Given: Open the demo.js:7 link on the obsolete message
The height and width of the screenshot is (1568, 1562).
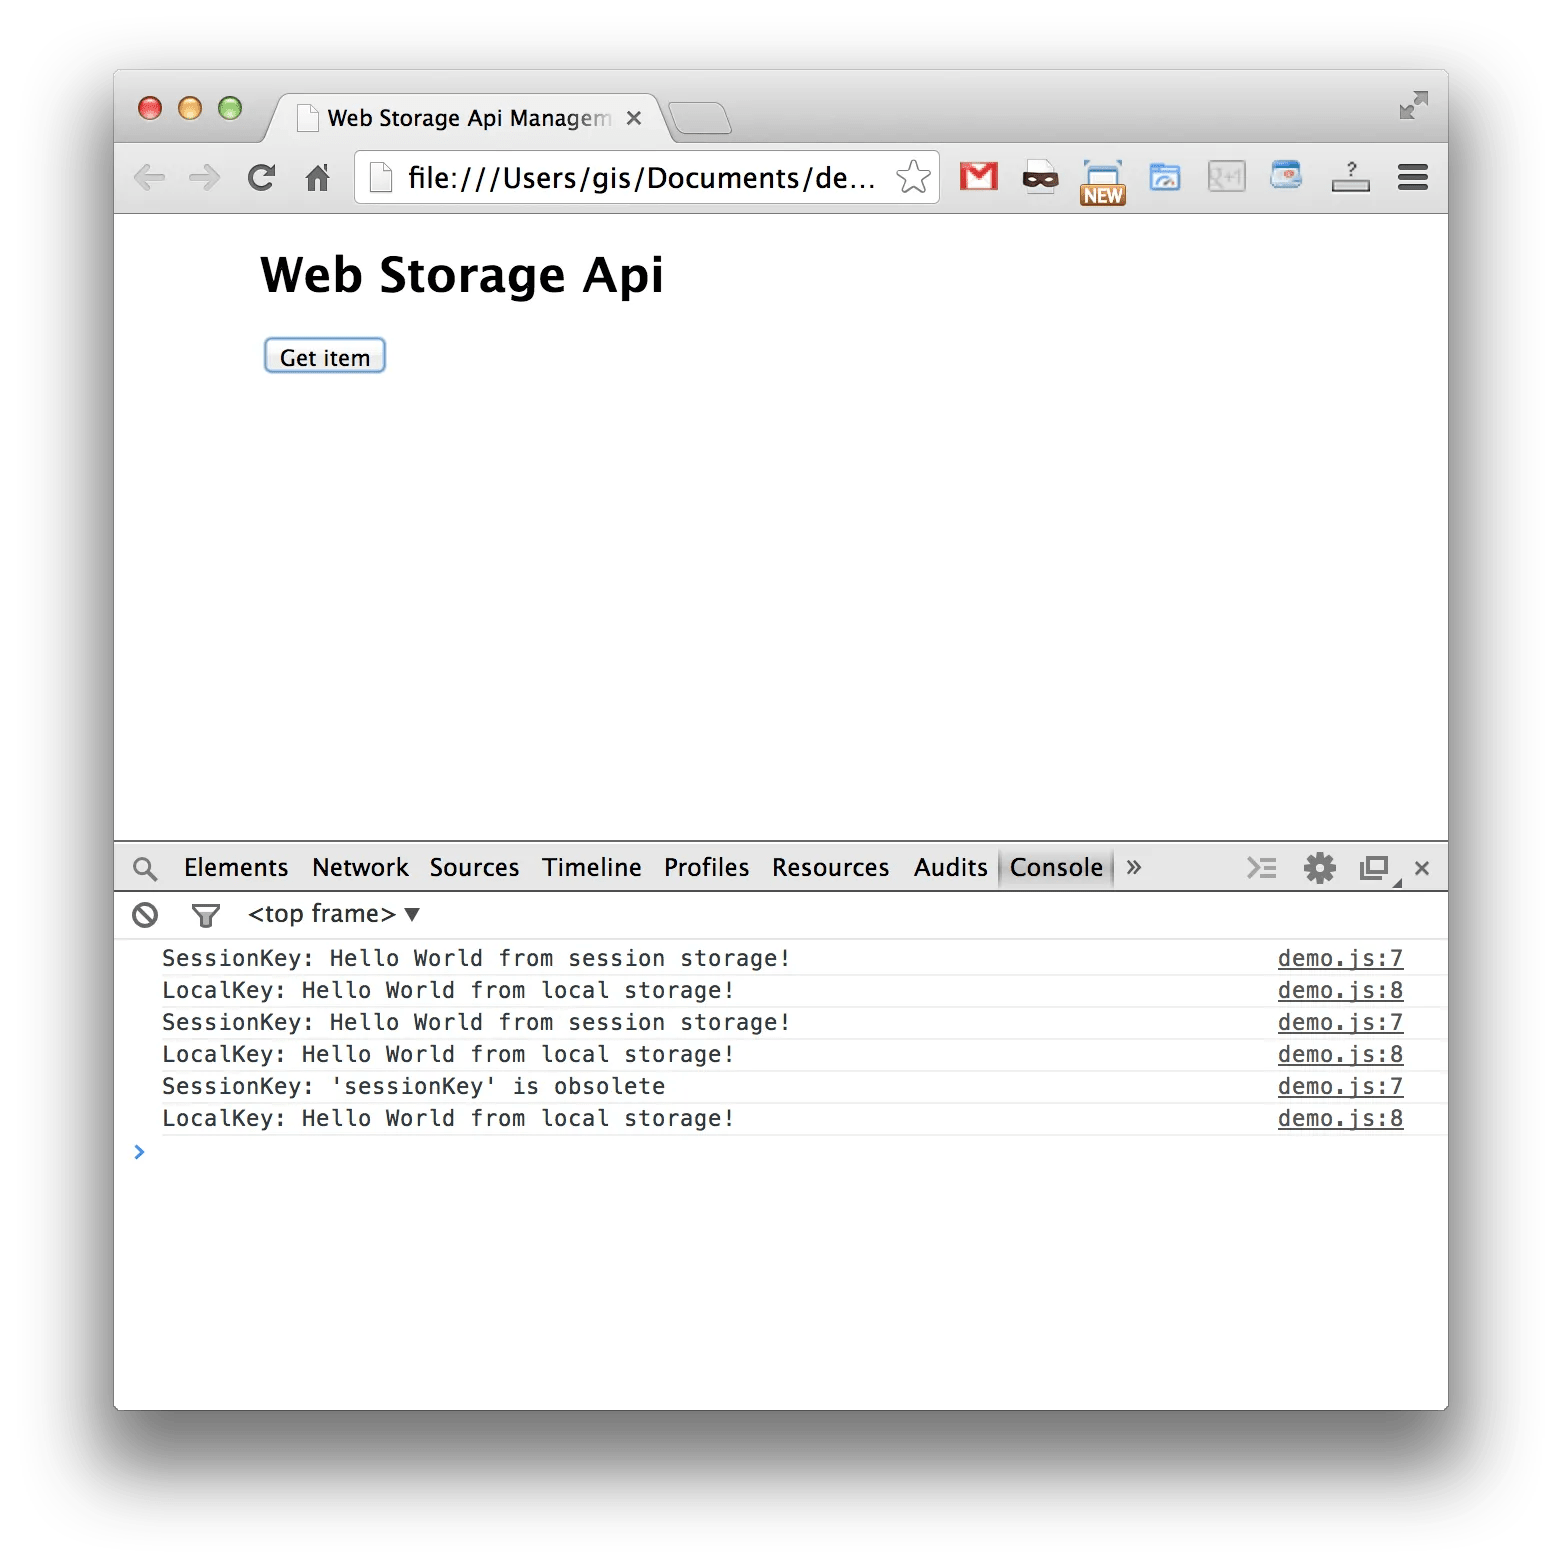Looking at the screenshot, I should coord(1340,1086).
